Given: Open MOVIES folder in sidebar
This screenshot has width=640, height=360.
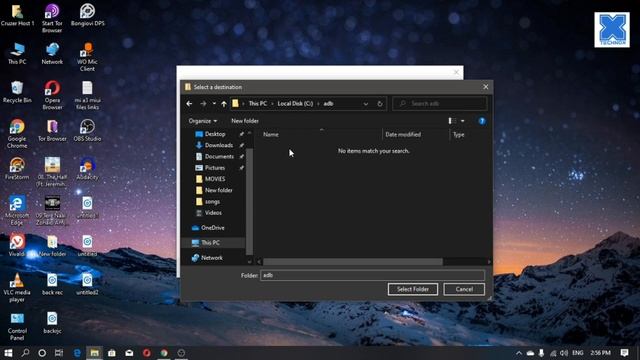Looking at the screenshot, I should [x=215, y=179].
